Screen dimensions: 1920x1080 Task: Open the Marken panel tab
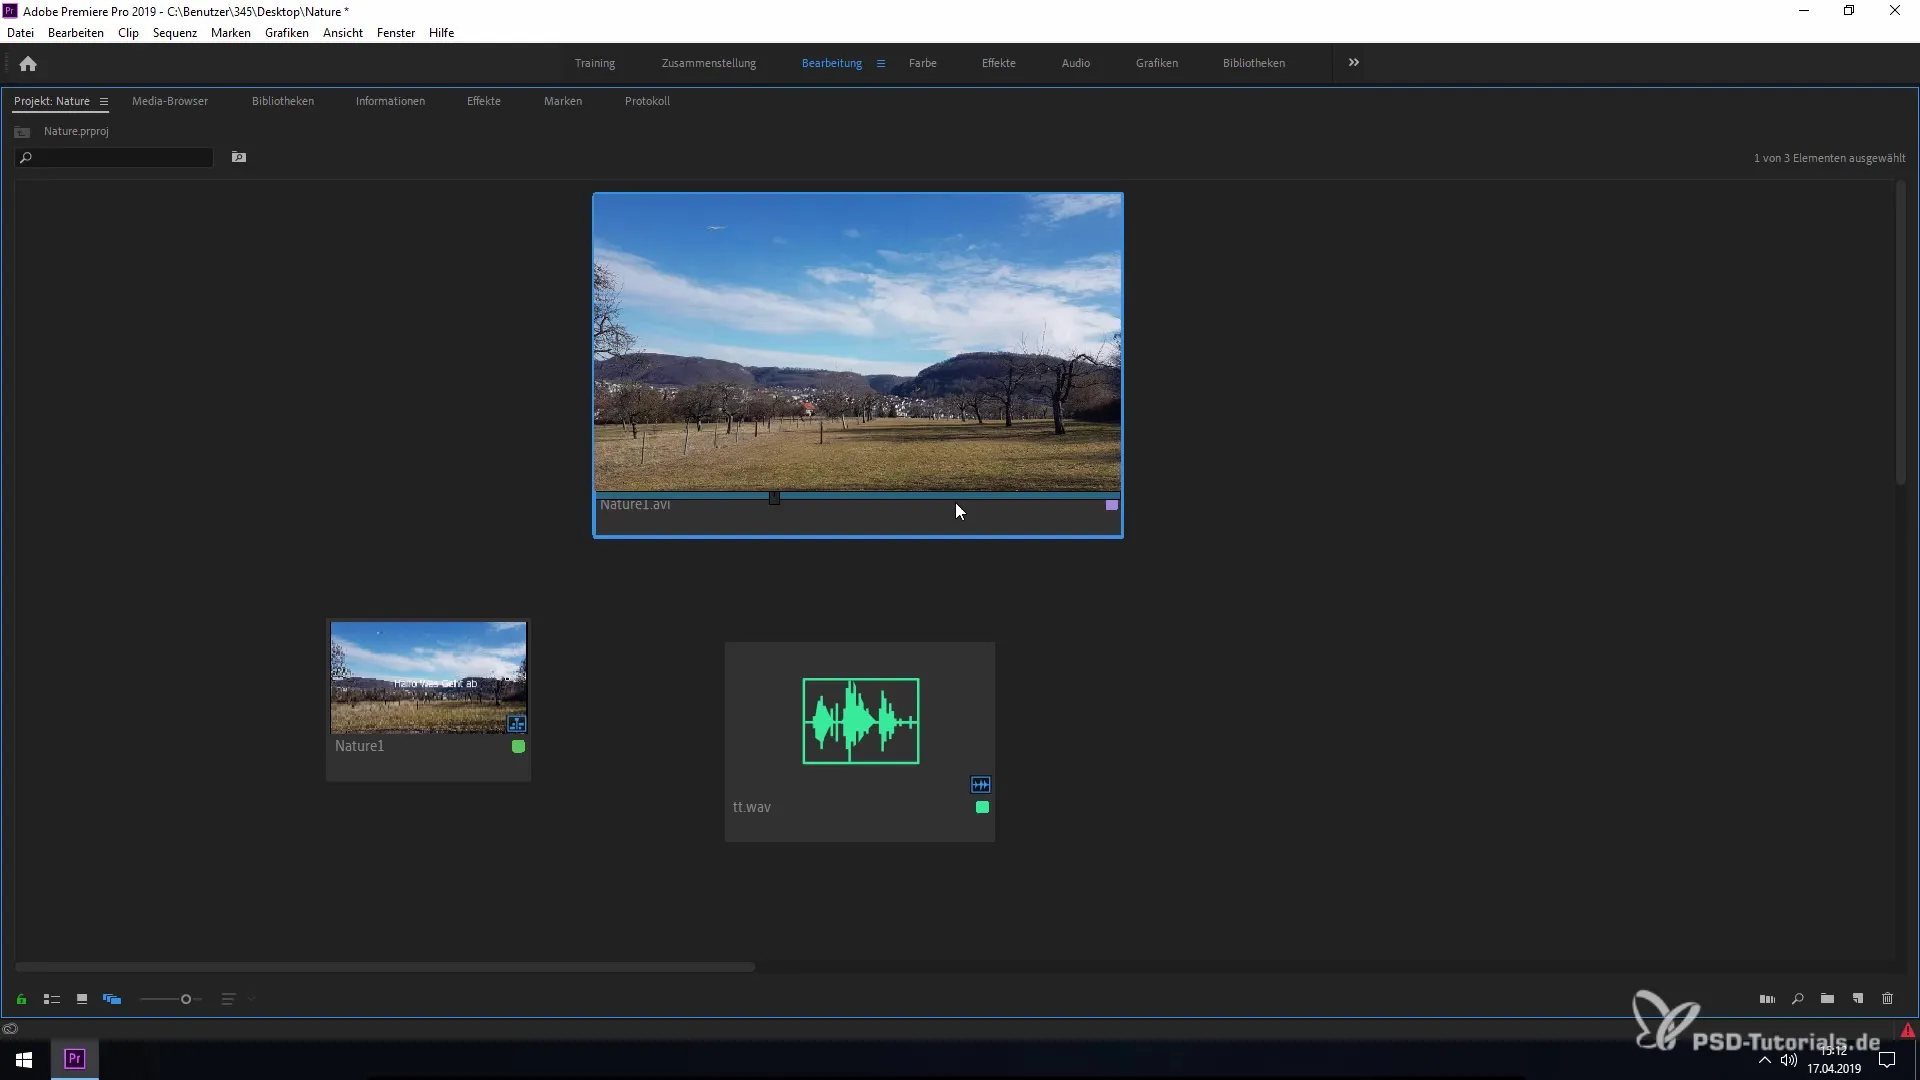click(x=563, y=101)
